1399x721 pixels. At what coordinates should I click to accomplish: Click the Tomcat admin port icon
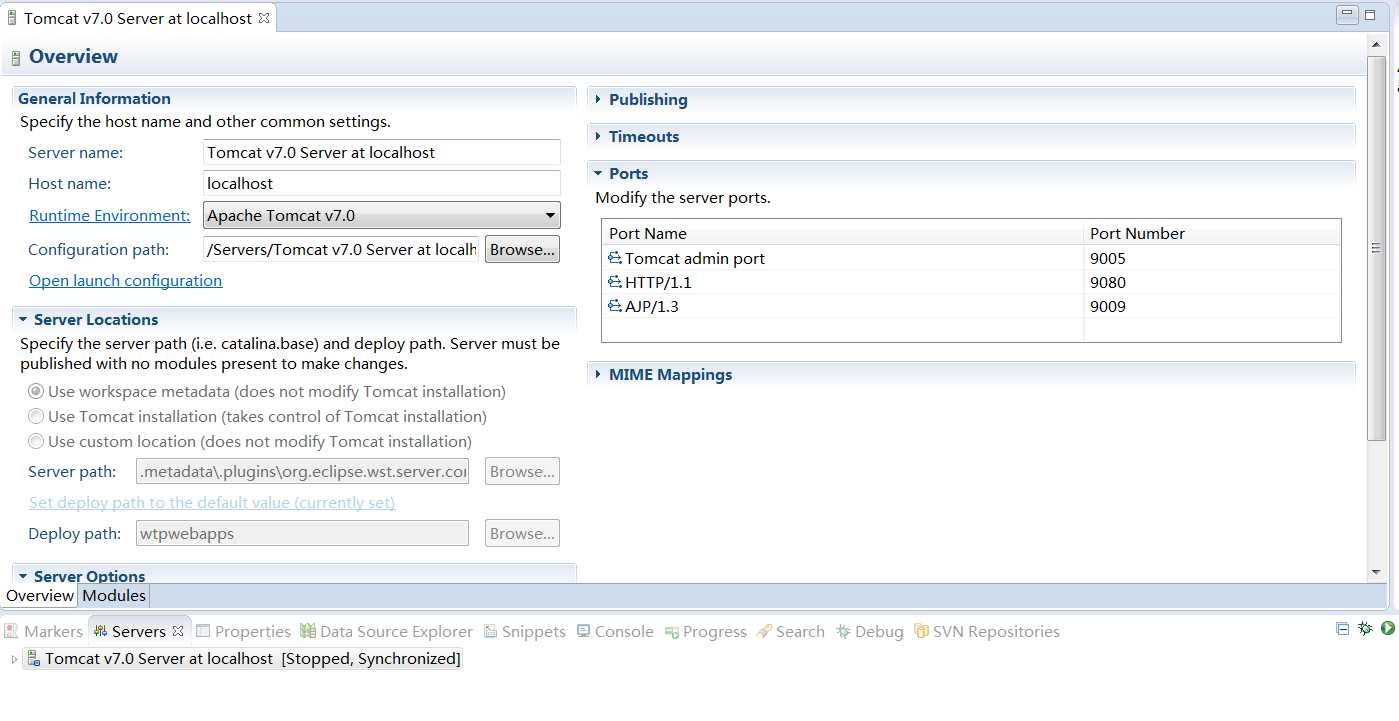click(x=615, y=258)
